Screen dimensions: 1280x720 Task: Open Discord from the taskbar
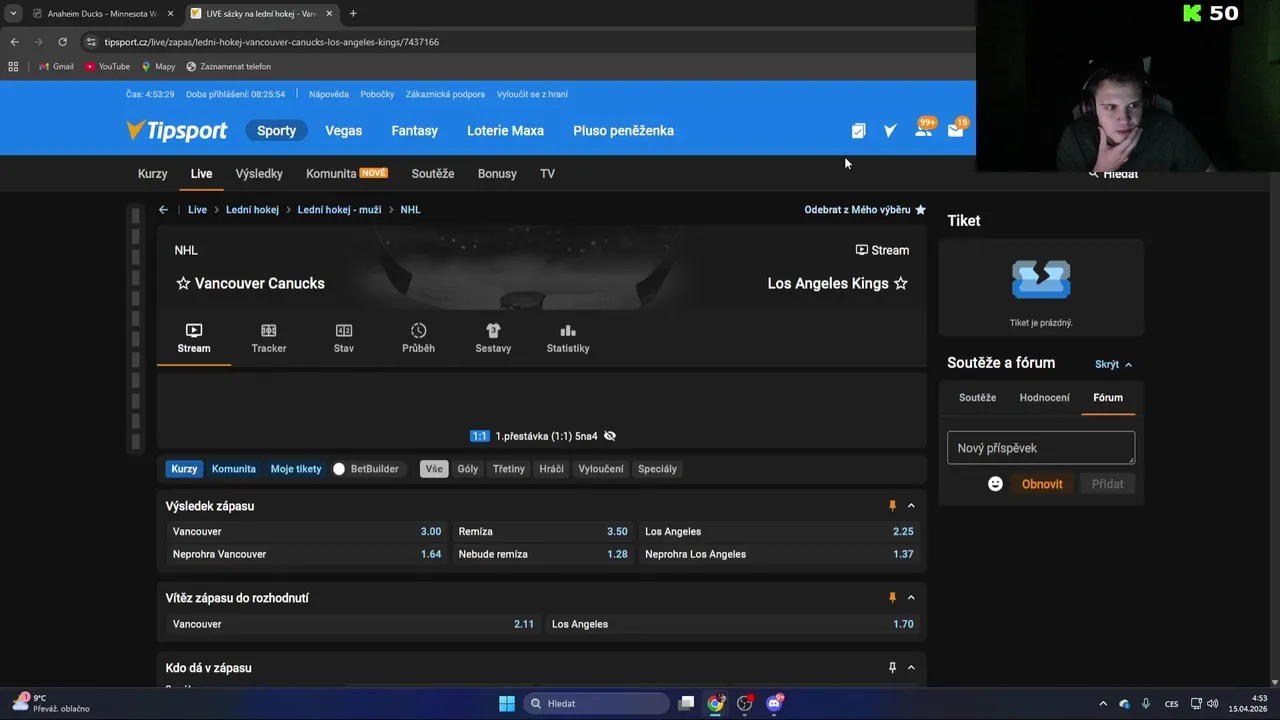(774, 703)
